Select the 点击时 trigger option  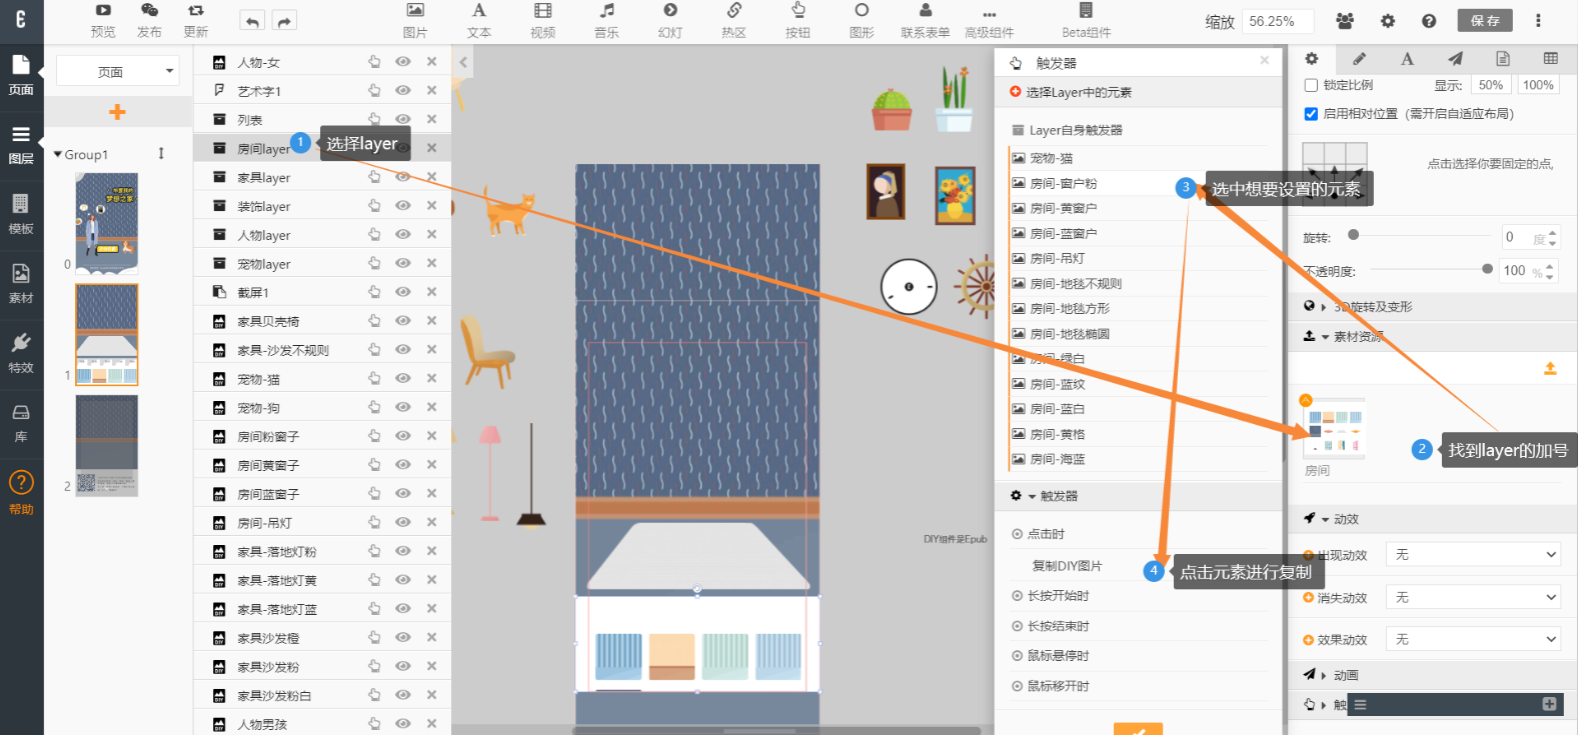pyautogui.click(x=1046, y=534)
